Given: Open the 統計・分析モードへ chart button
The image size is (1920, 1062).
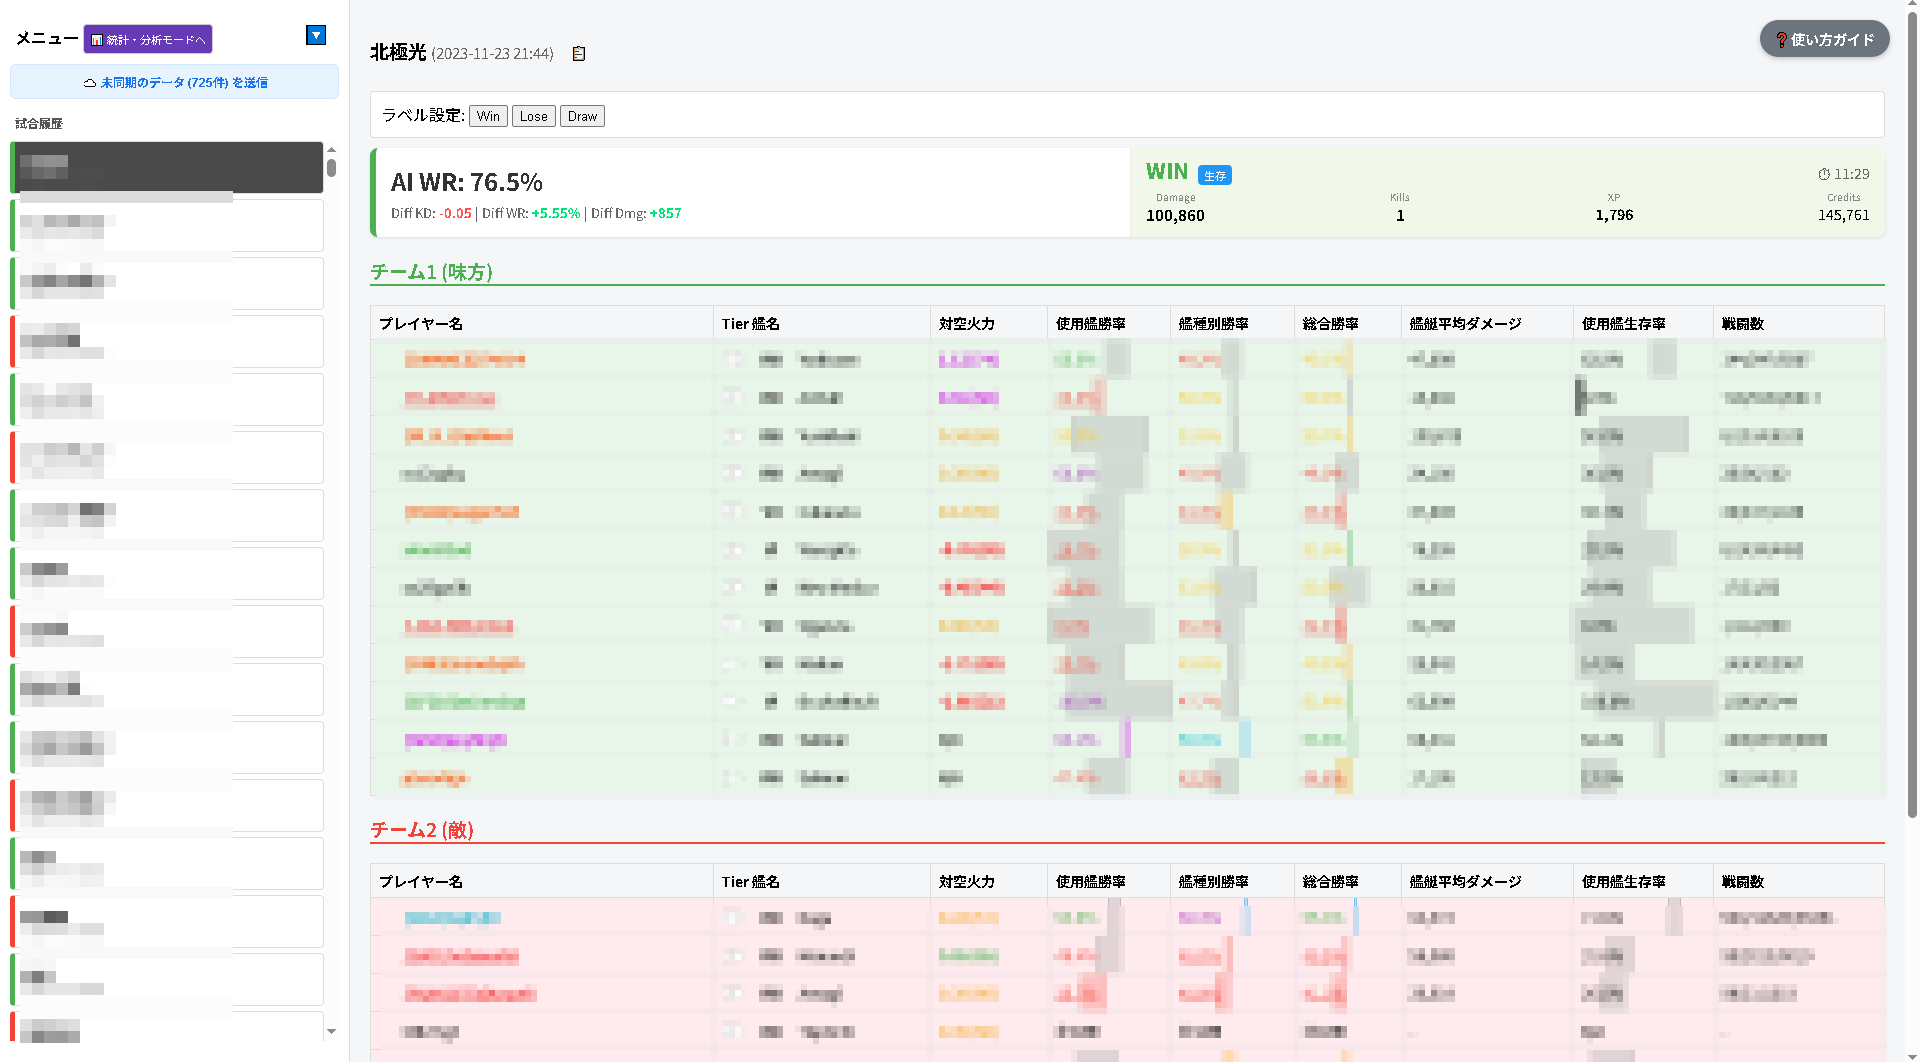Looking at the screenshot, I should [148, 40].
